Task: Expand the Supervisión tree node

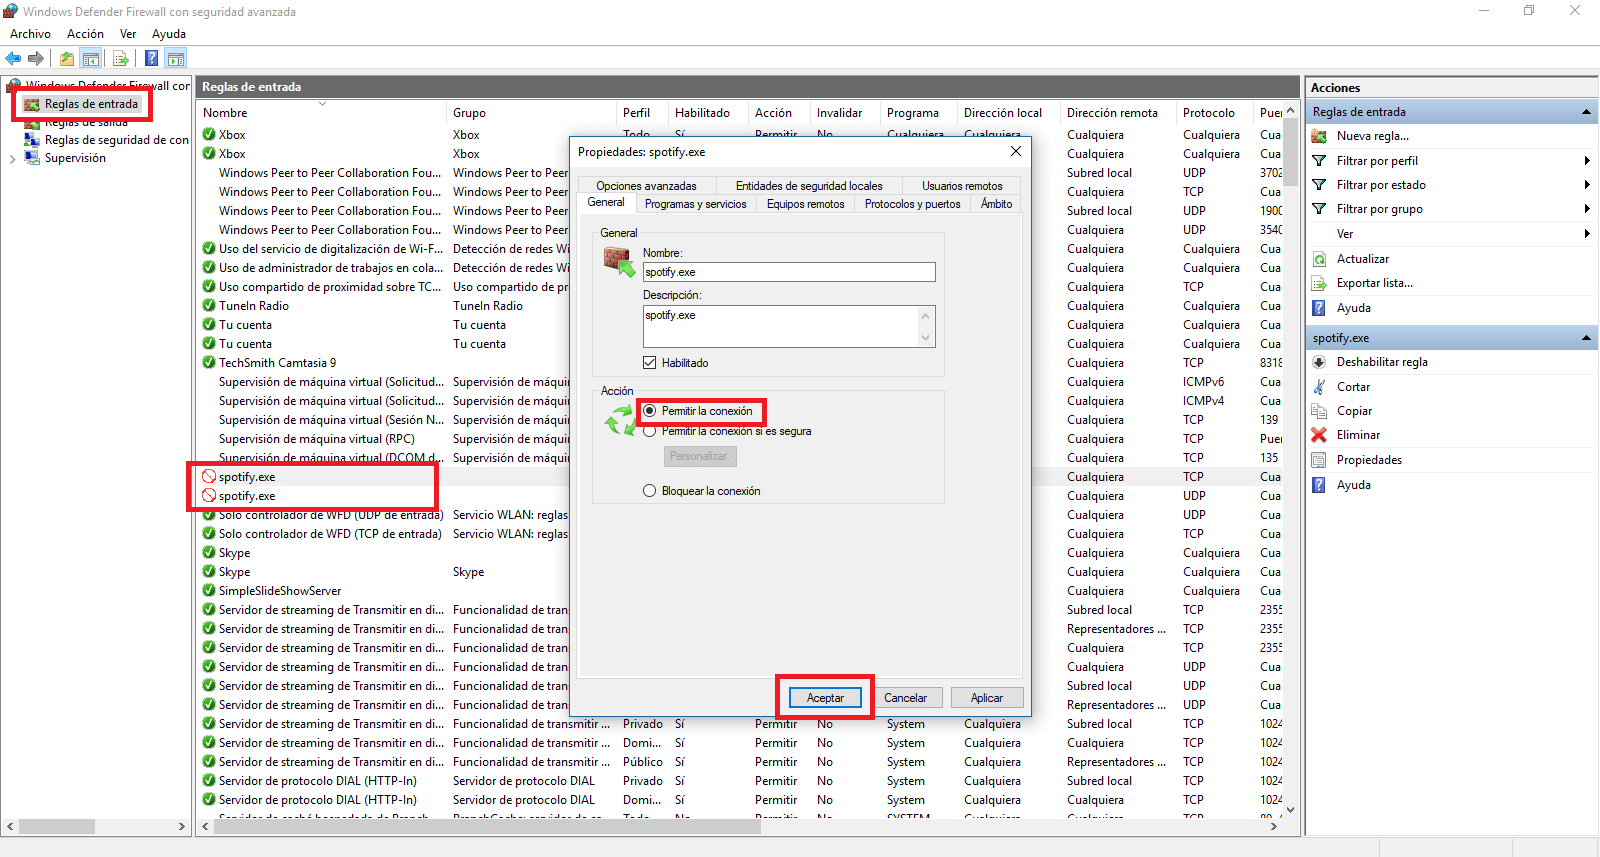Action: [x=12, y=158]
